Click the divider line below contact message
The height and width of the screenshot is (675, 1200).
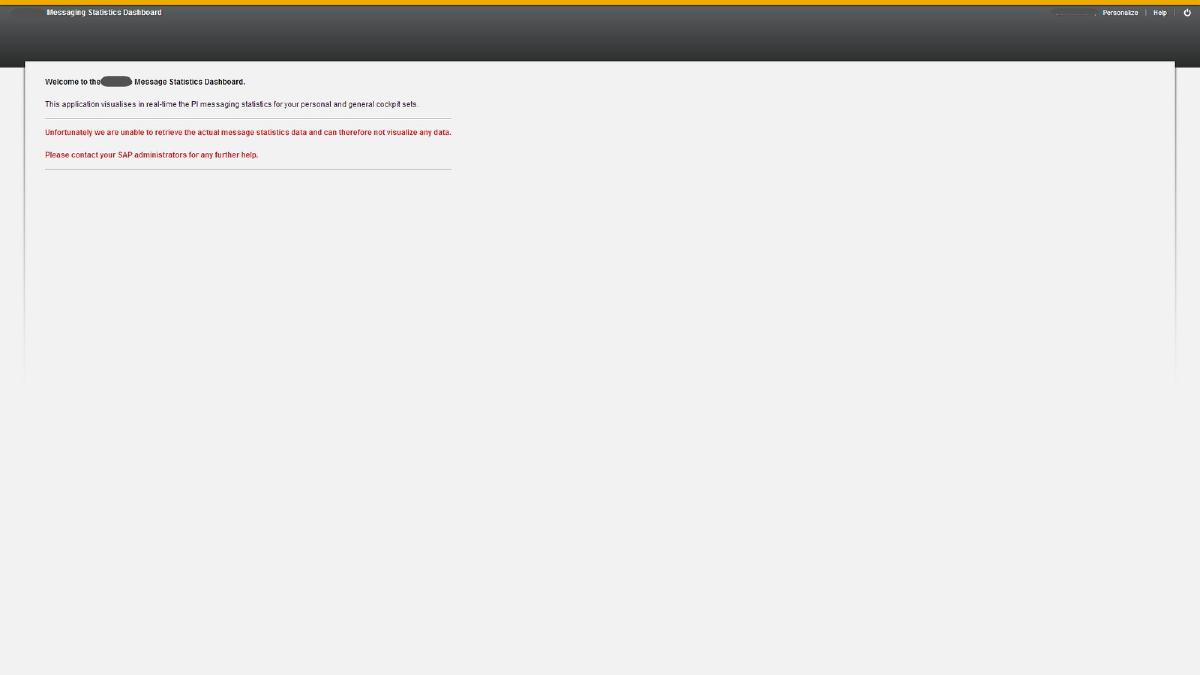point(248,169)
